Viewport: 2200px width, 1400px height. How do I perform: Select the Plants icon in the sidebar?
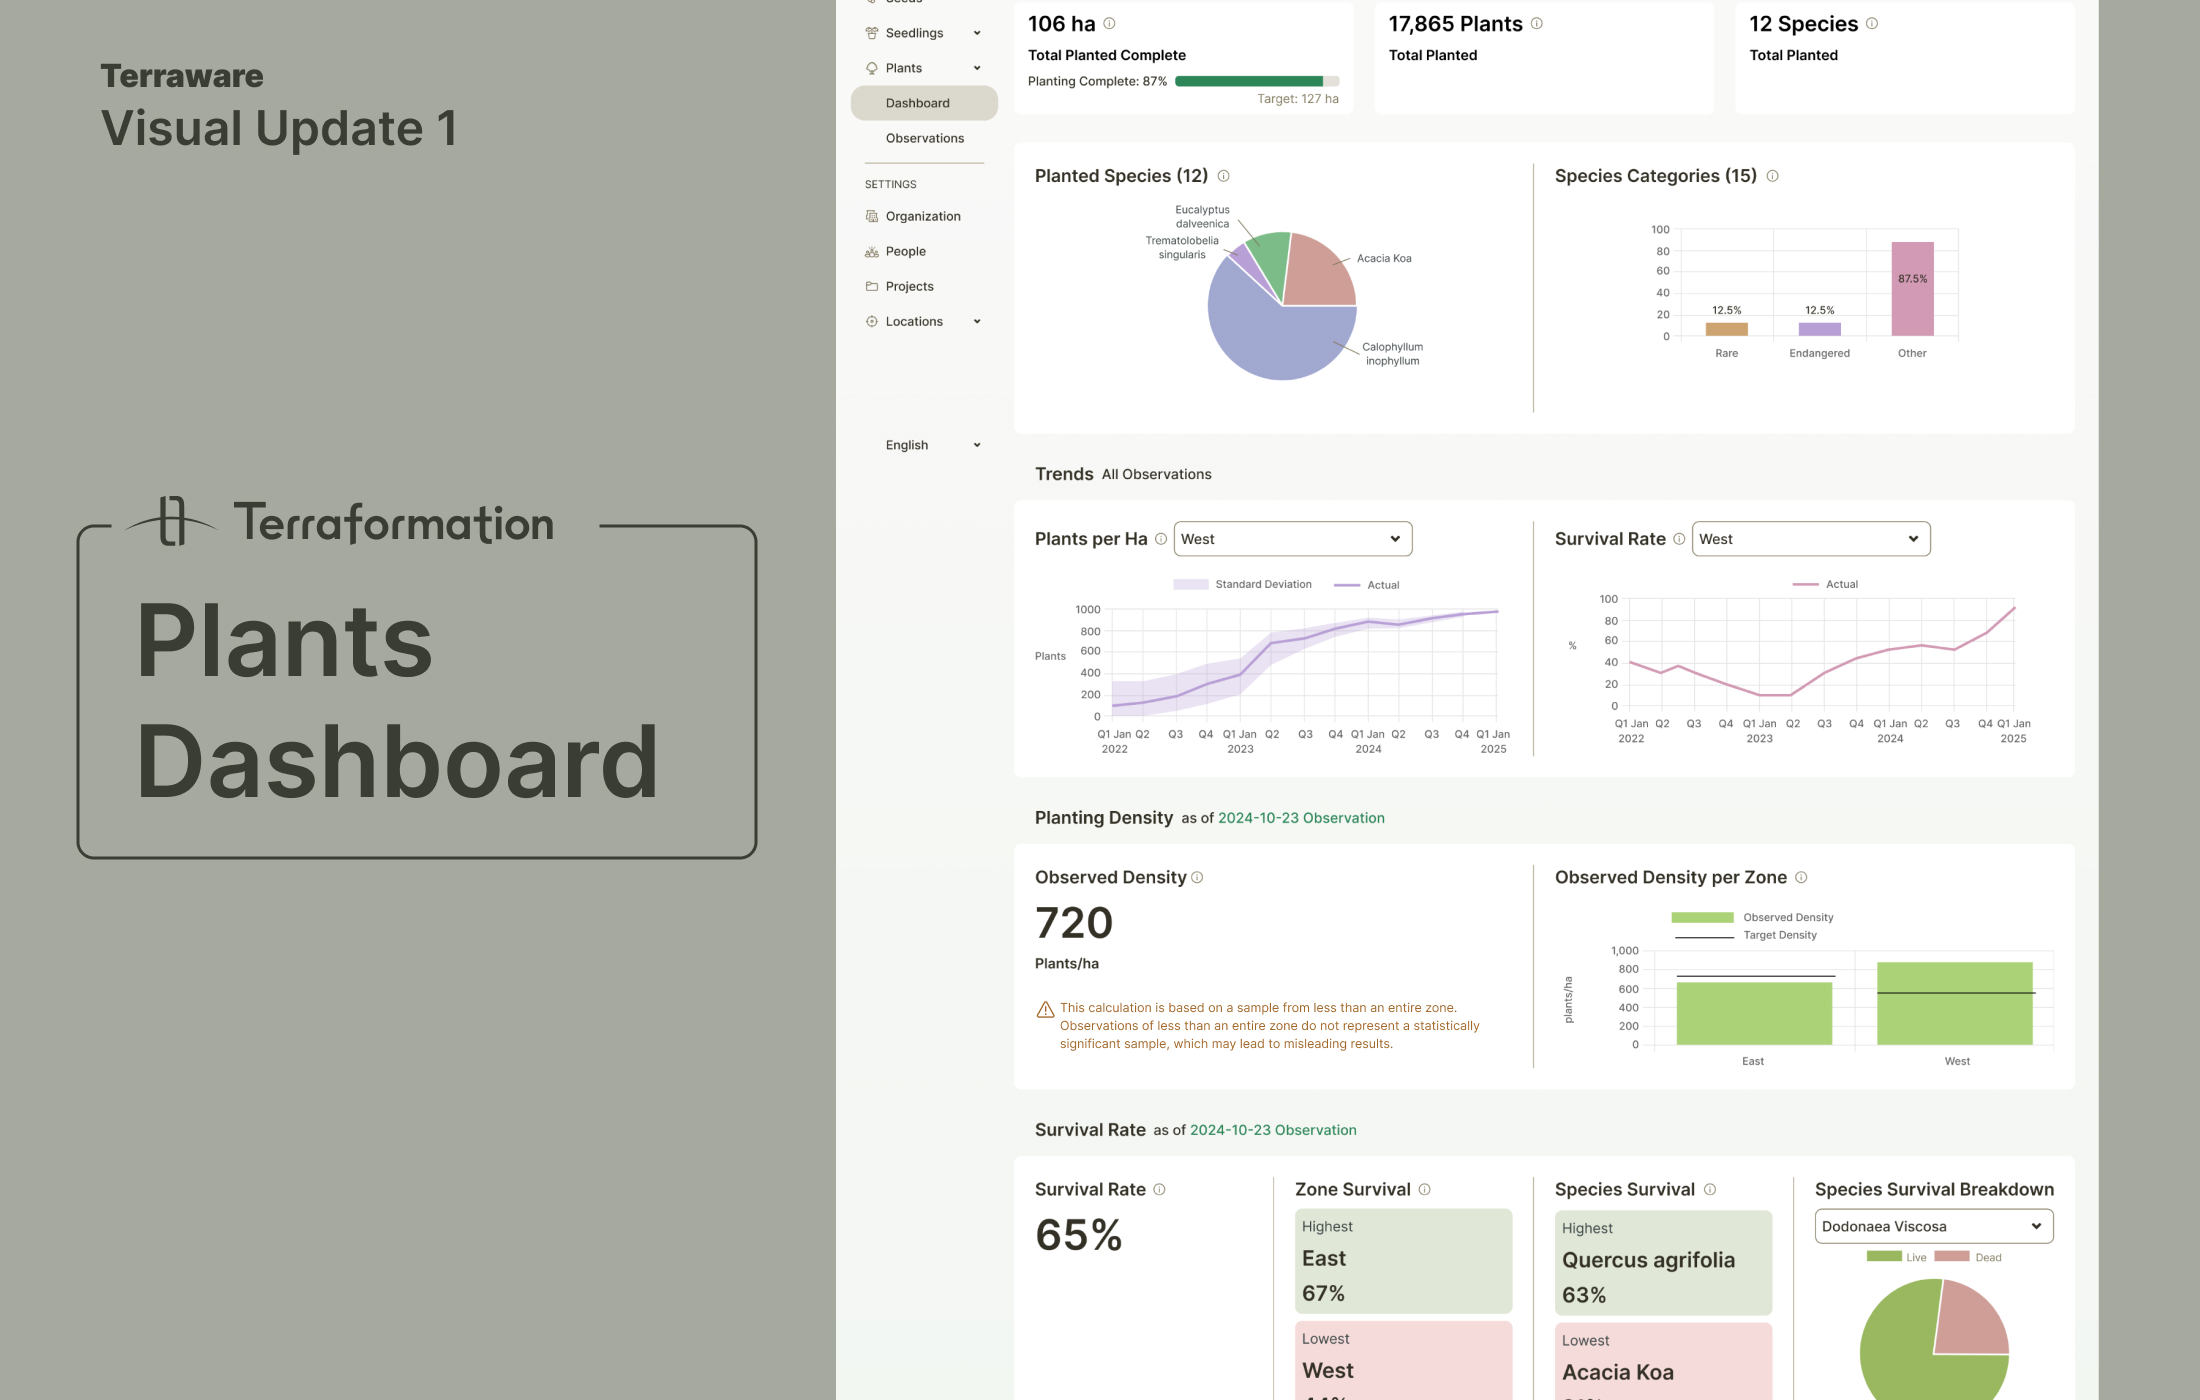(871, 67)
